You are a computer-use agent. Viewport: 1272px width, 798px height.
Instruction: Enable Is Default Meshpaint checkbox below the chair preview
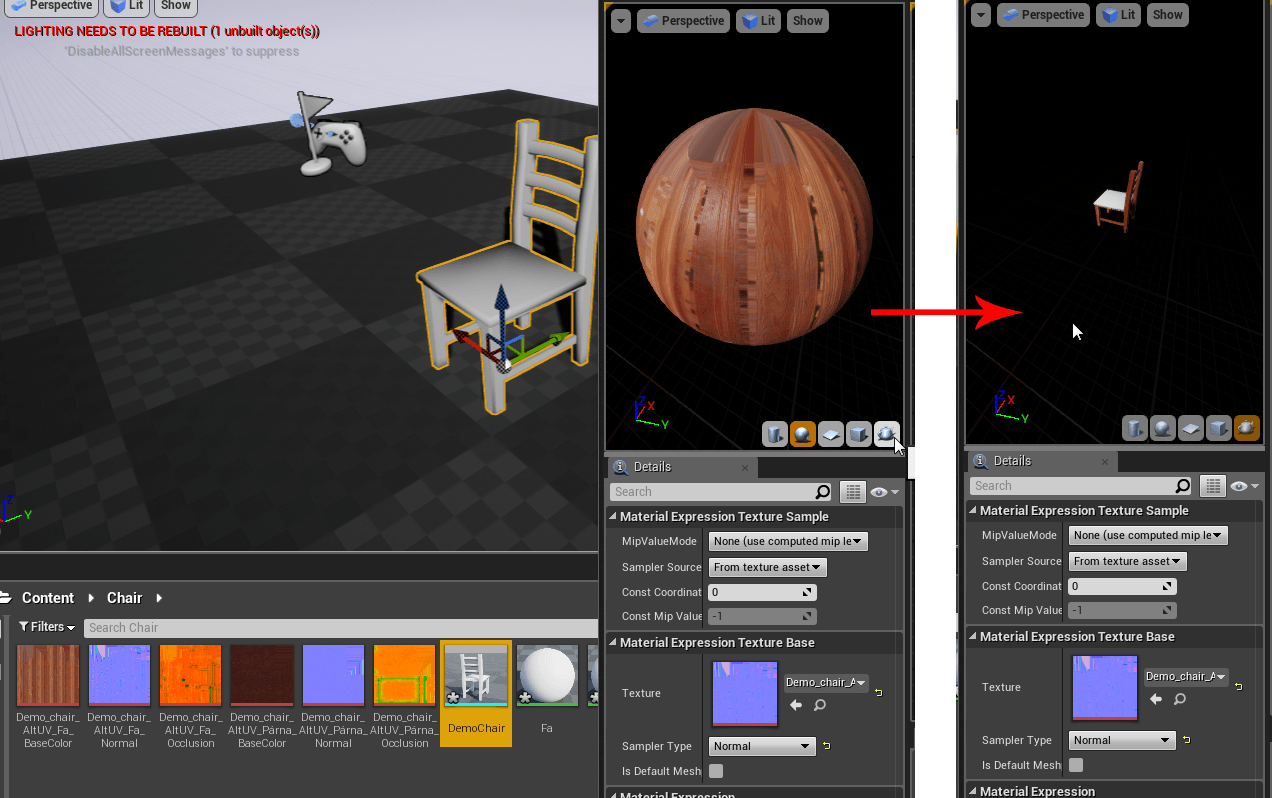[1076, 765]
